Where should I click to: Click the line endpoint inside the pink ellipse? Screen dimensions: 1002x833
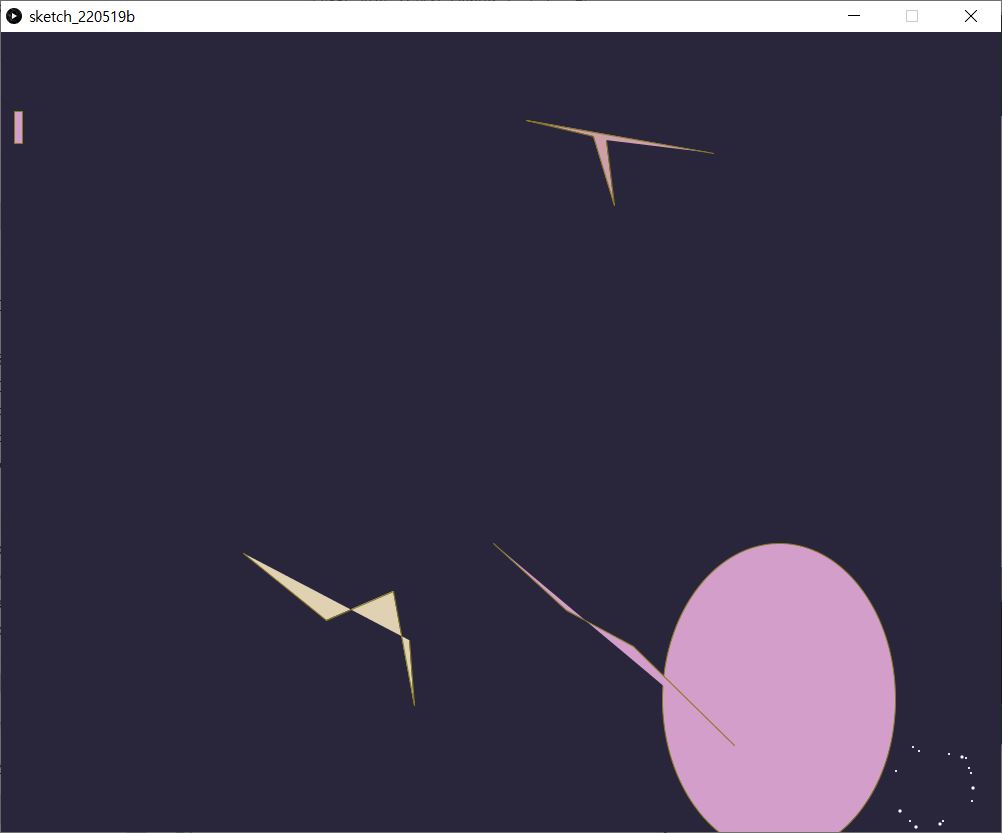732,743
